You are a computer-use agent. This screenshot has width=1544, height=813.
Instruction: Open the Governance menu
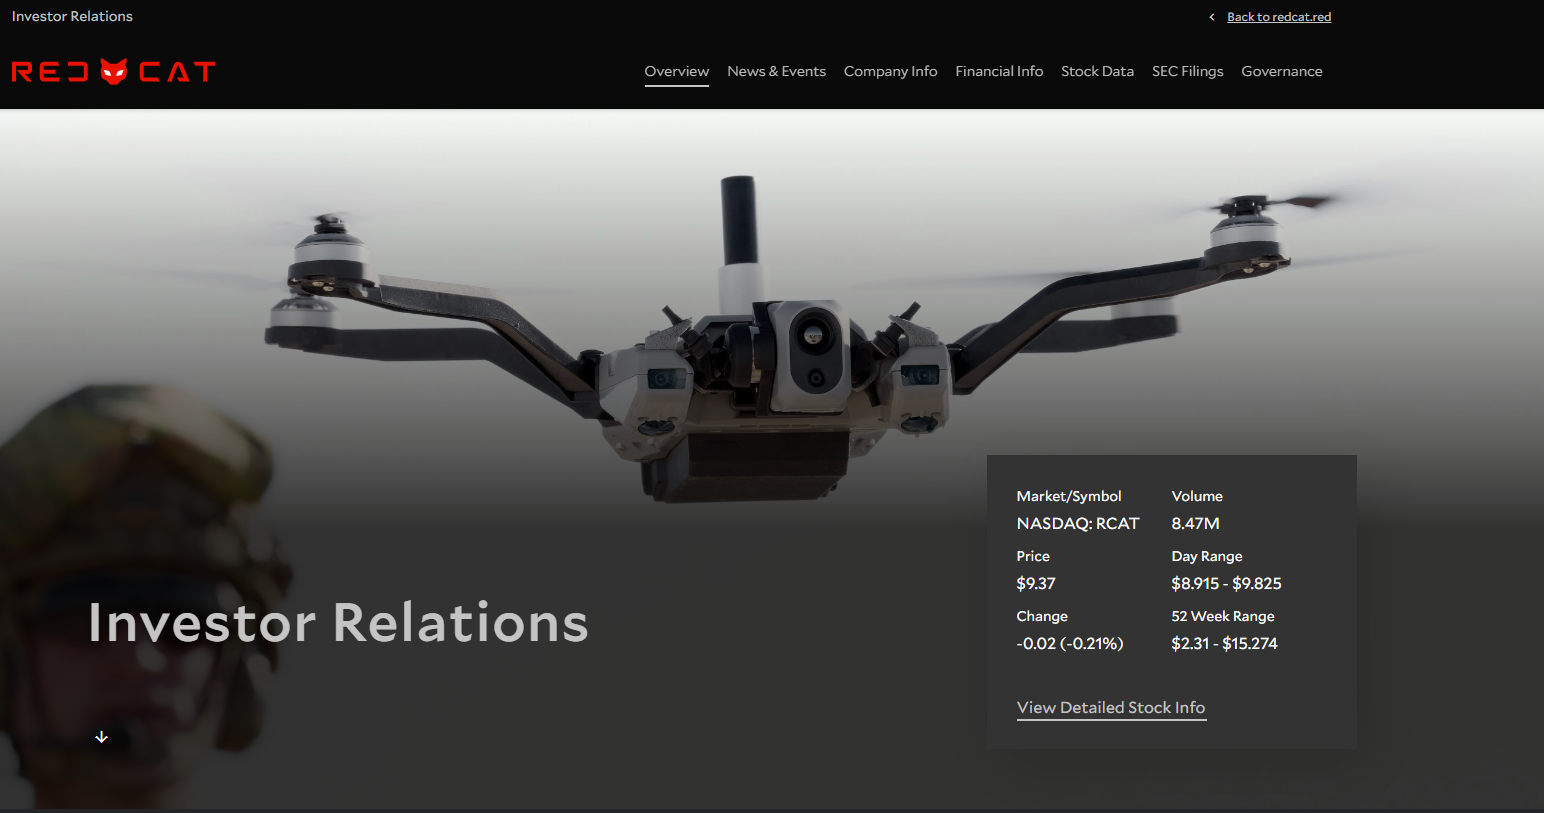(x=1282, y=71)
